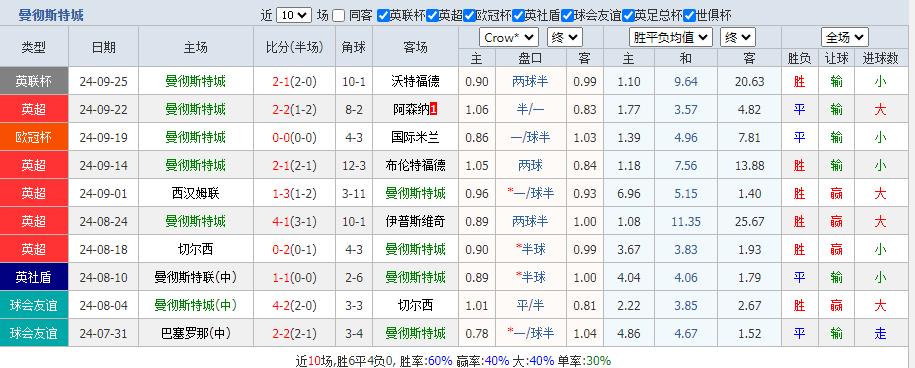Click the 0-2(0-1) score at 切尔西
Viewport: 915px width, 368px height.
click(x=295, y=250)
